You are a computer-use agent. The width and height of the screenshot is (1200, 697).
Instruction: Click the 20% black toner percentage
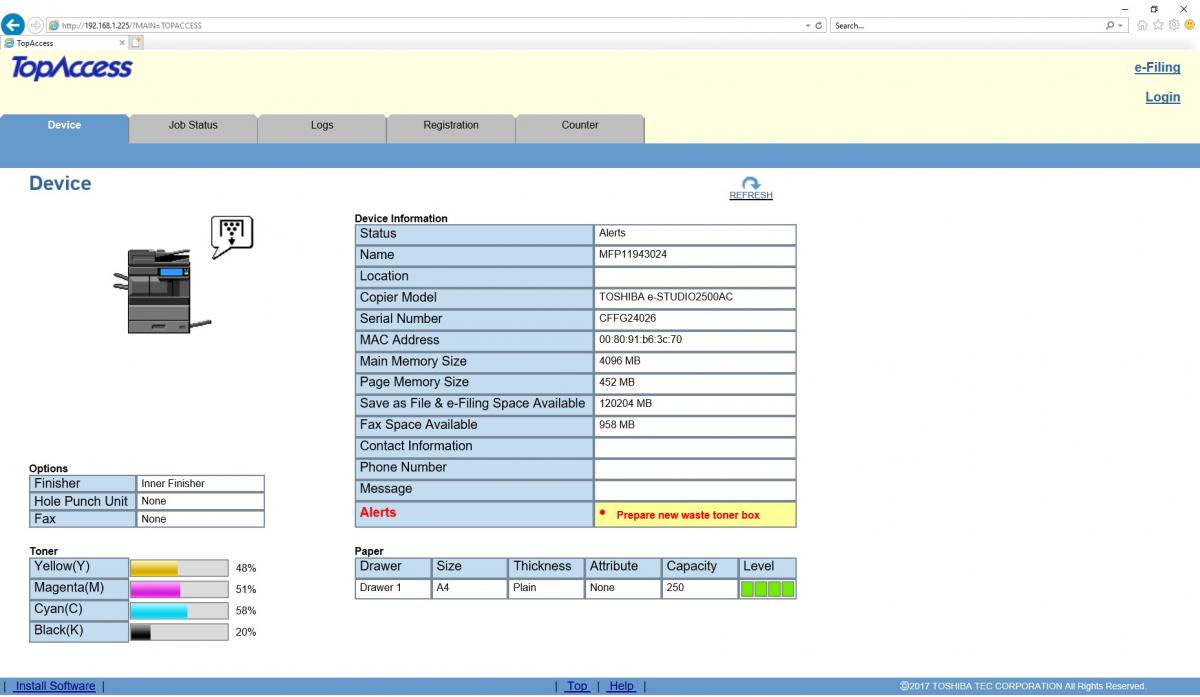[x=246, y=632]
